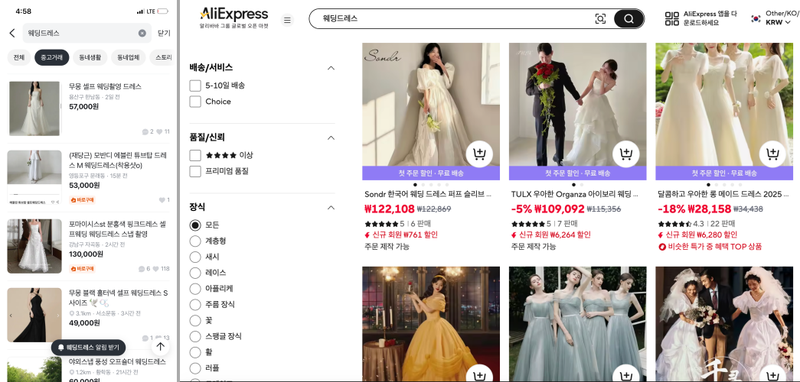Select the 모든 radio button
Screen dimensions: 800x382
coord(195,225)
